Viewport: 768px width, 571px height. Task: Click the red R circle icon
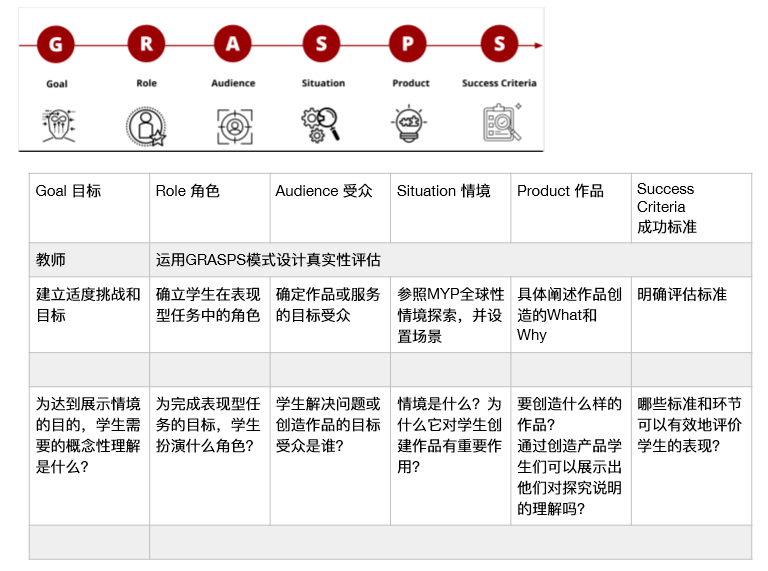pyautogui.click(x=146, y=44)
